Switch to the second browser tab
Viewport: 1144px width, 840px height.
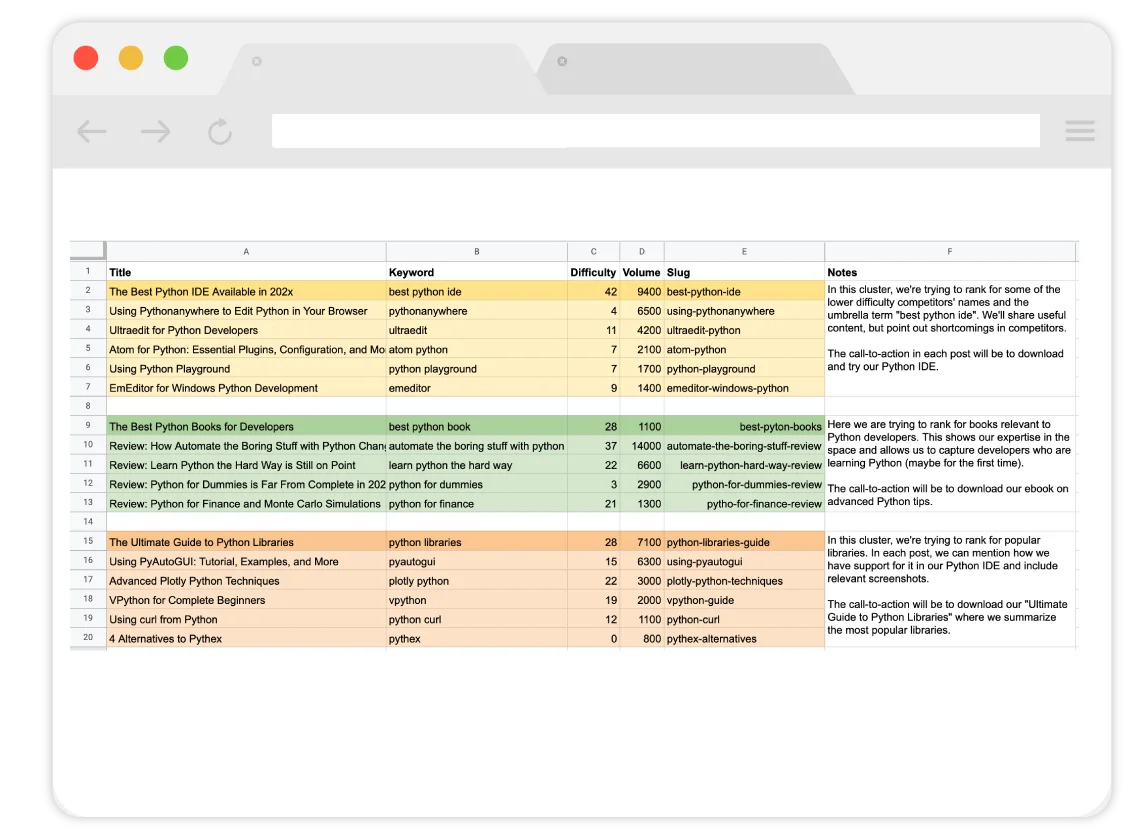(697, 69)
